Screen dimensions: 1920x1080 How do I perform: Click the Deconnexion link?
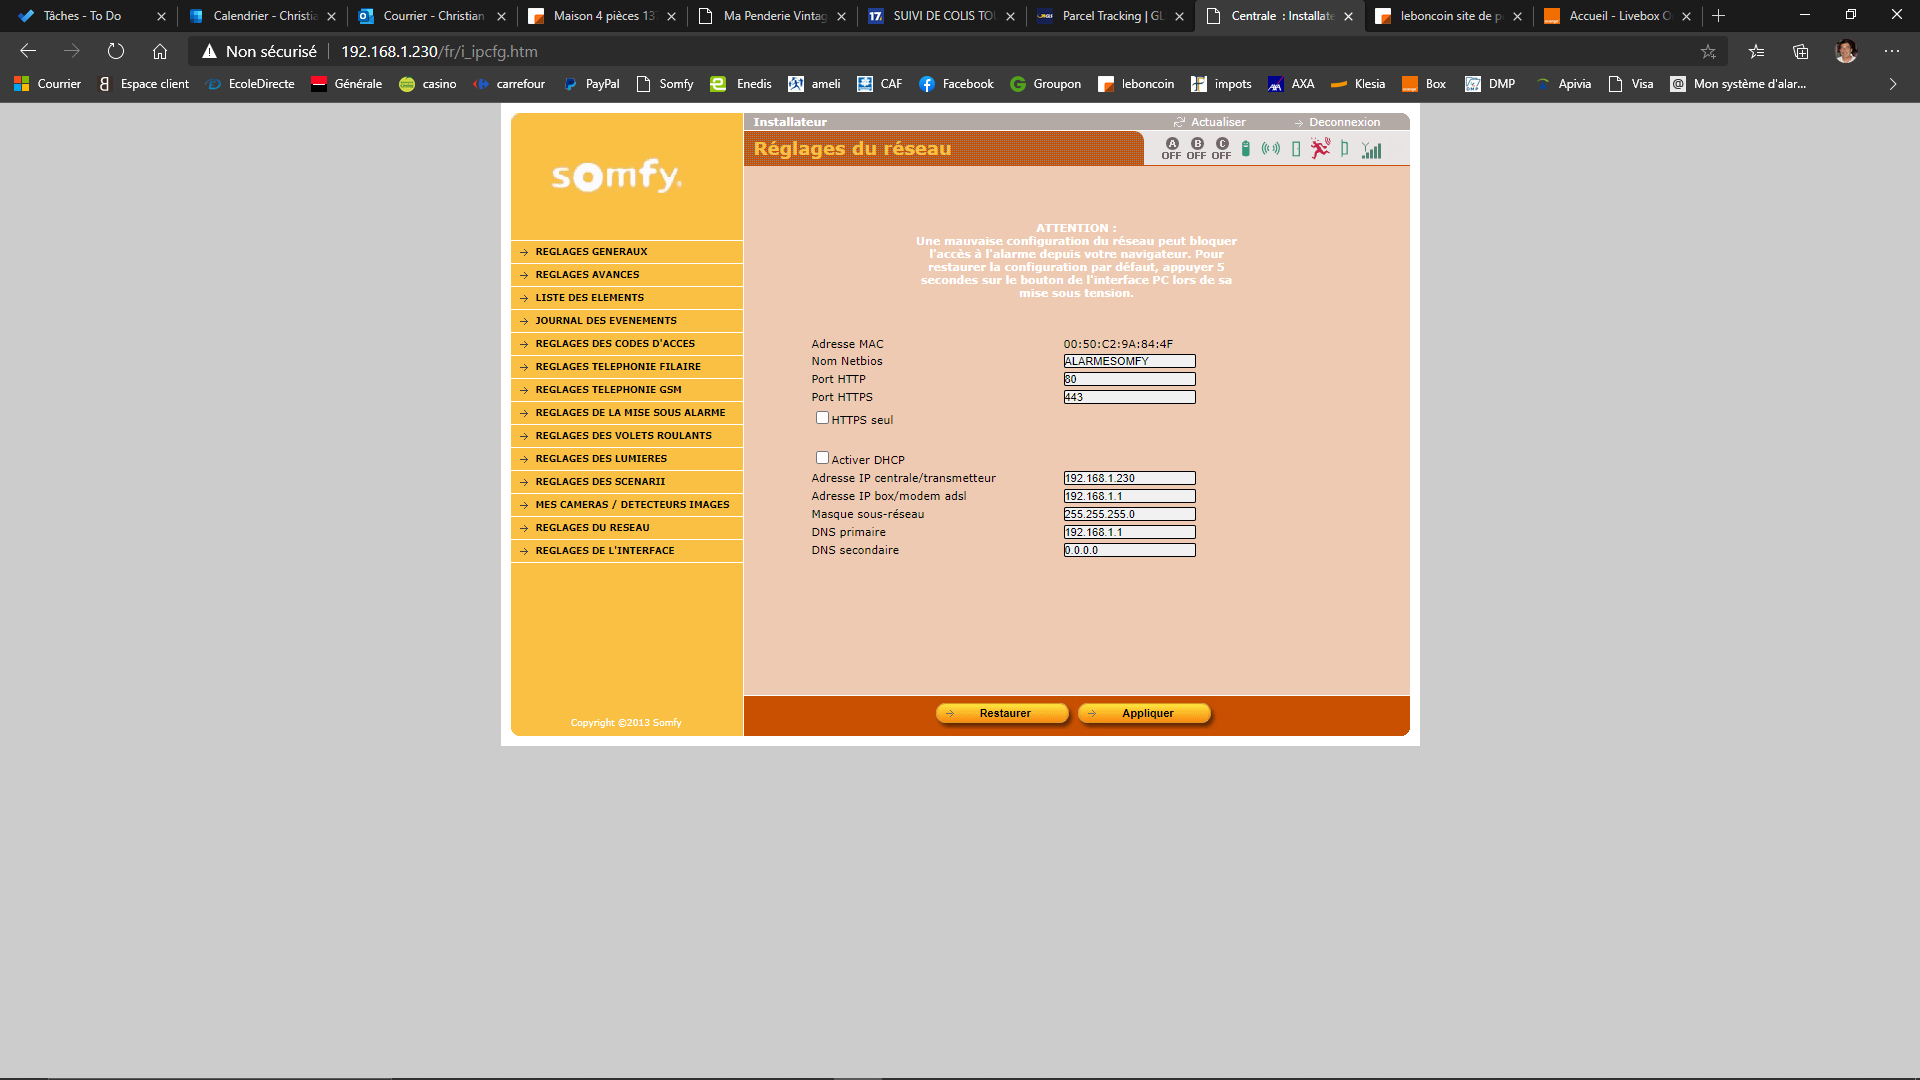click(1343, 122)
